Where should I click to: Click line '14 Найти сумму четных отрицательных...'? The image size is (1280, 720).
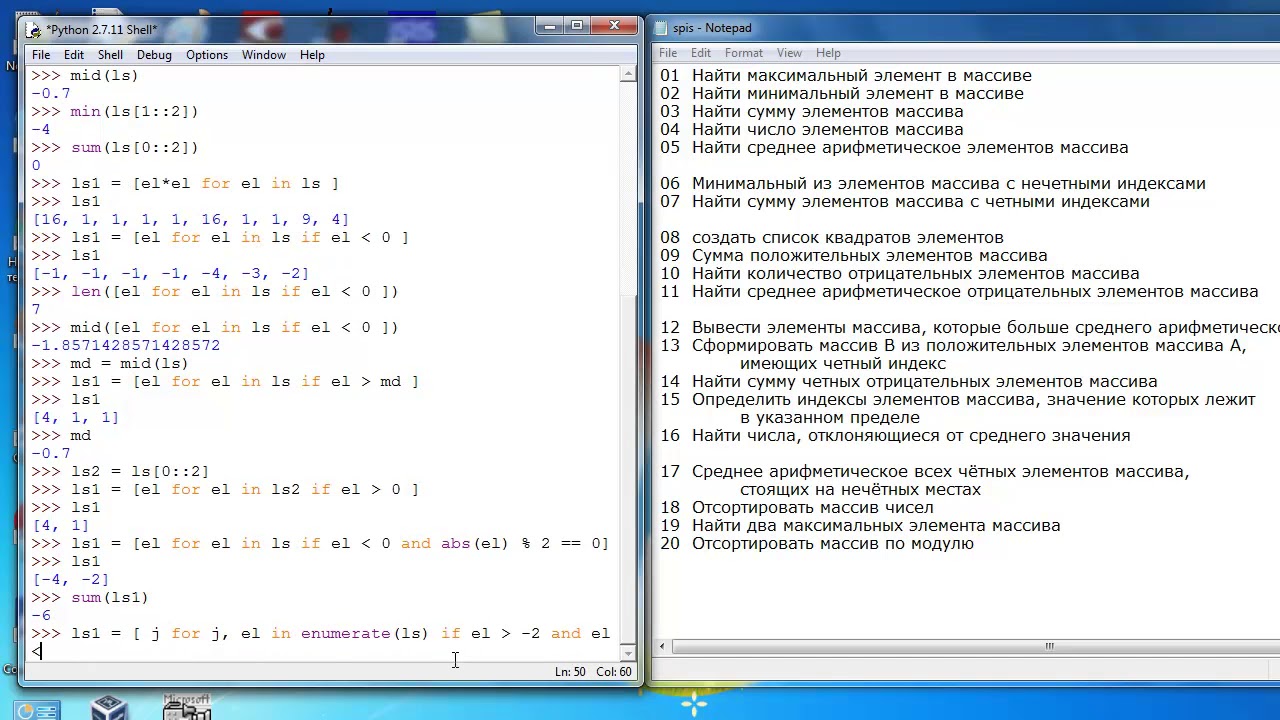[908, 381]
